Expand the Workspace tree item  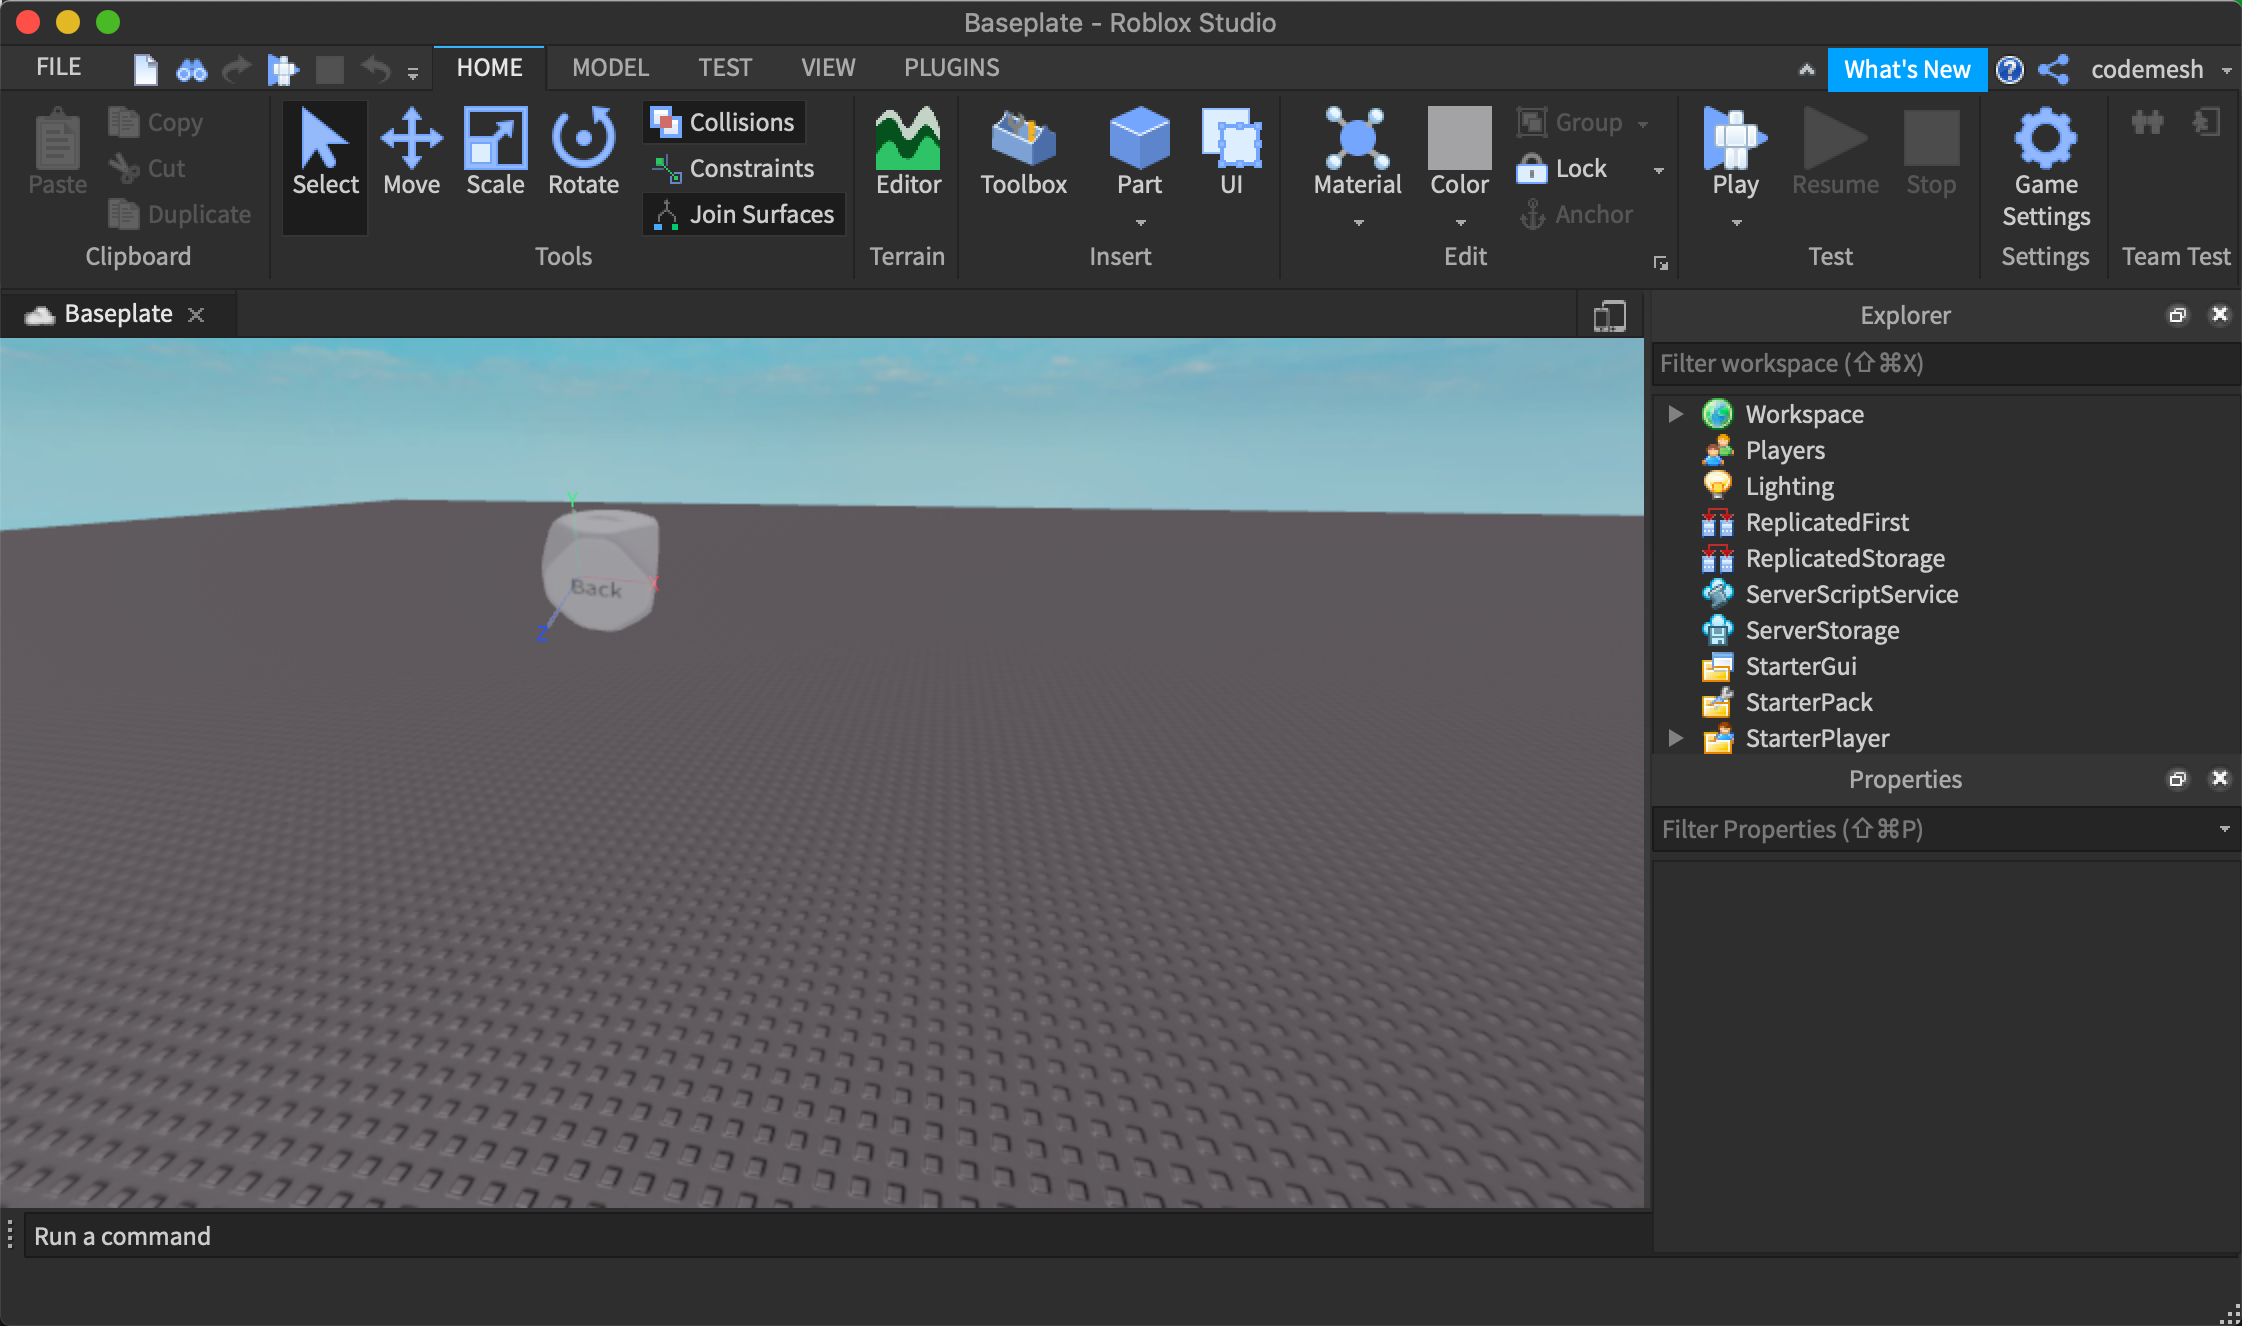1676,414
